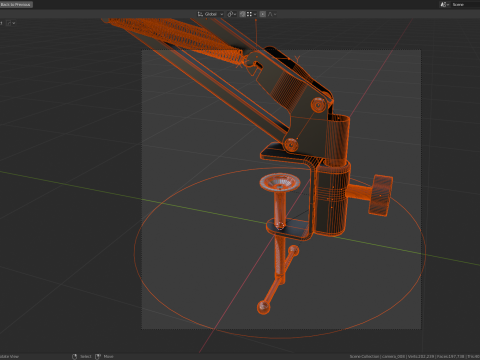Open the snap-to increment options dropdown
The height and width of the screenshot is (360, 480).
[251, 14]
